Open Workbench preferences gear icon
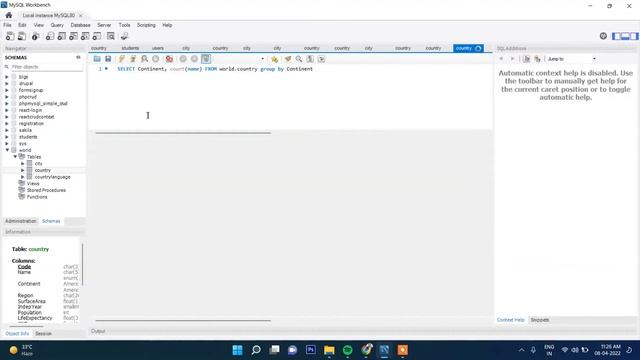This screenshot has width=640, height=360. coord(603,36)
